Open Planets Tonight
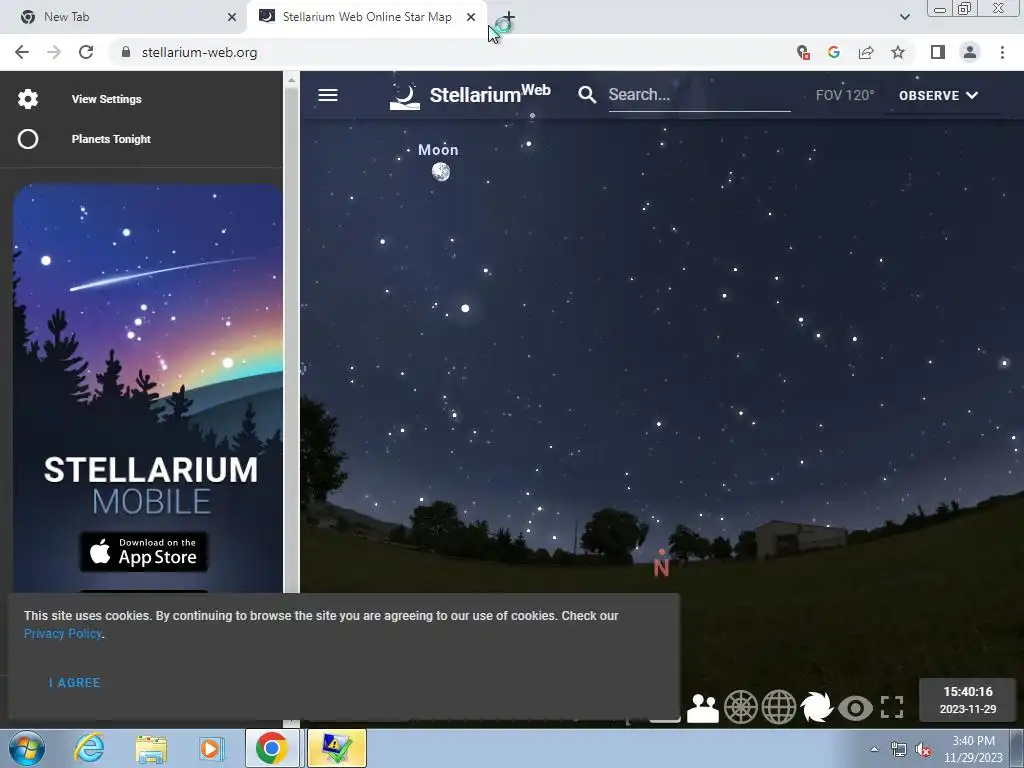The width and height of the screenshot is (1024, 768). (111, 139)
